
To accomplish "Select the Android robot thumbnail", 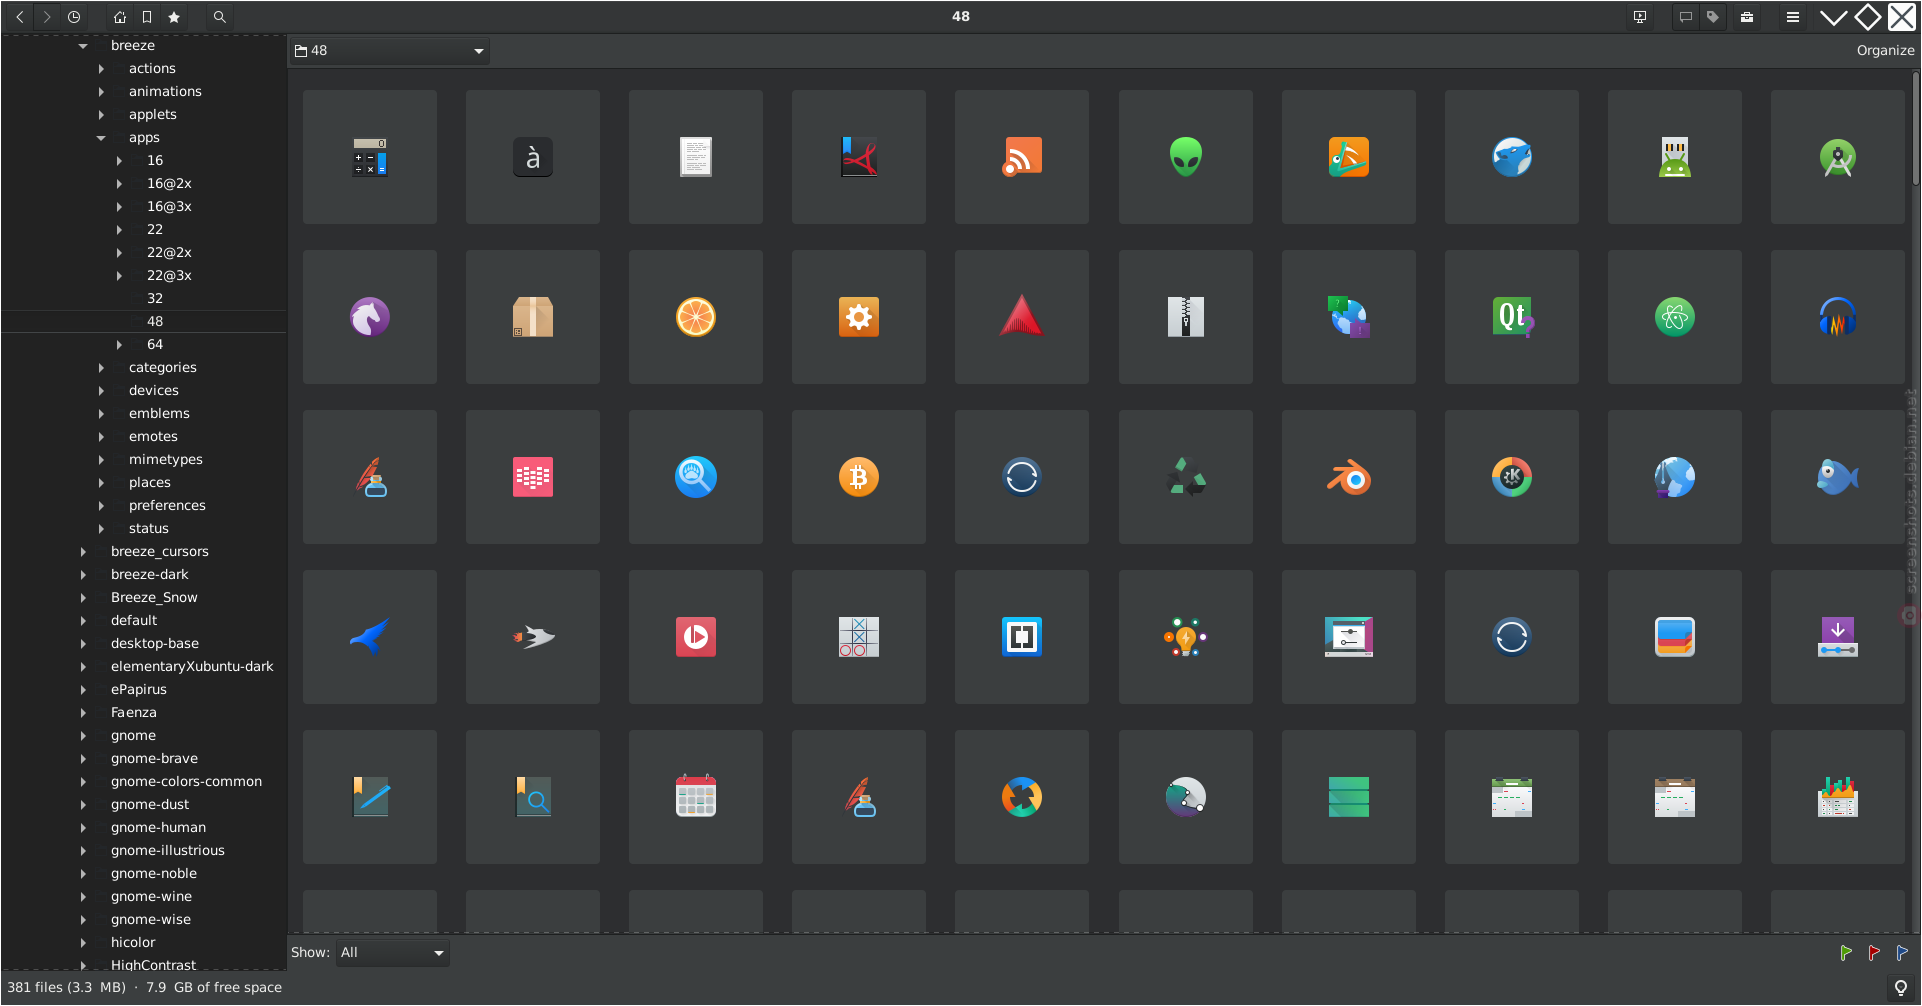I will [1675, 157].
